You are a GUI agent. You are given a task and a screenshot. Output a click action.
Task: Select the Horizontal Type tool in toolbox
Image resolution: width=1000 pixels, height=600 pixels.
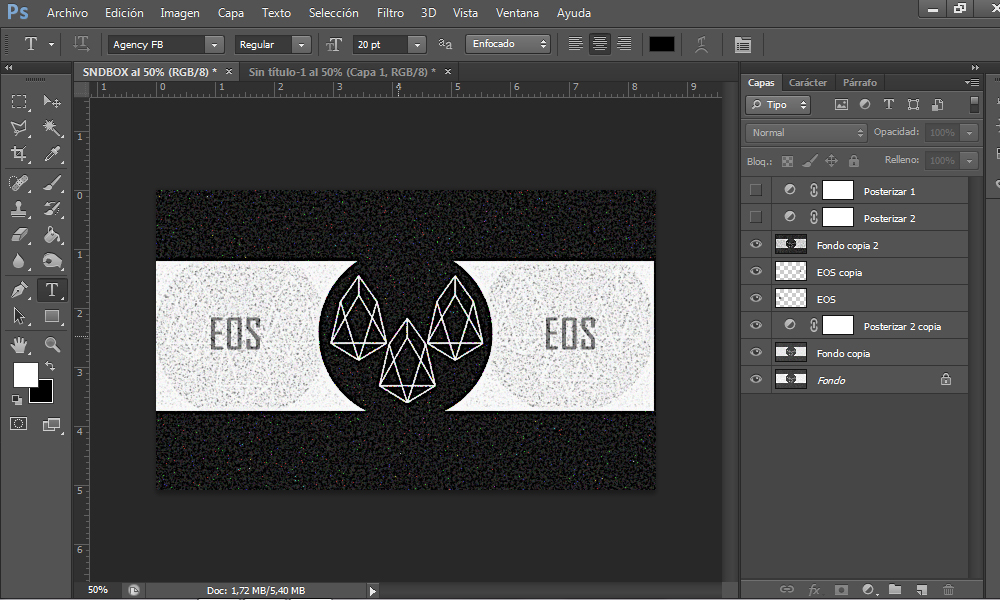(x=52, y=290)
